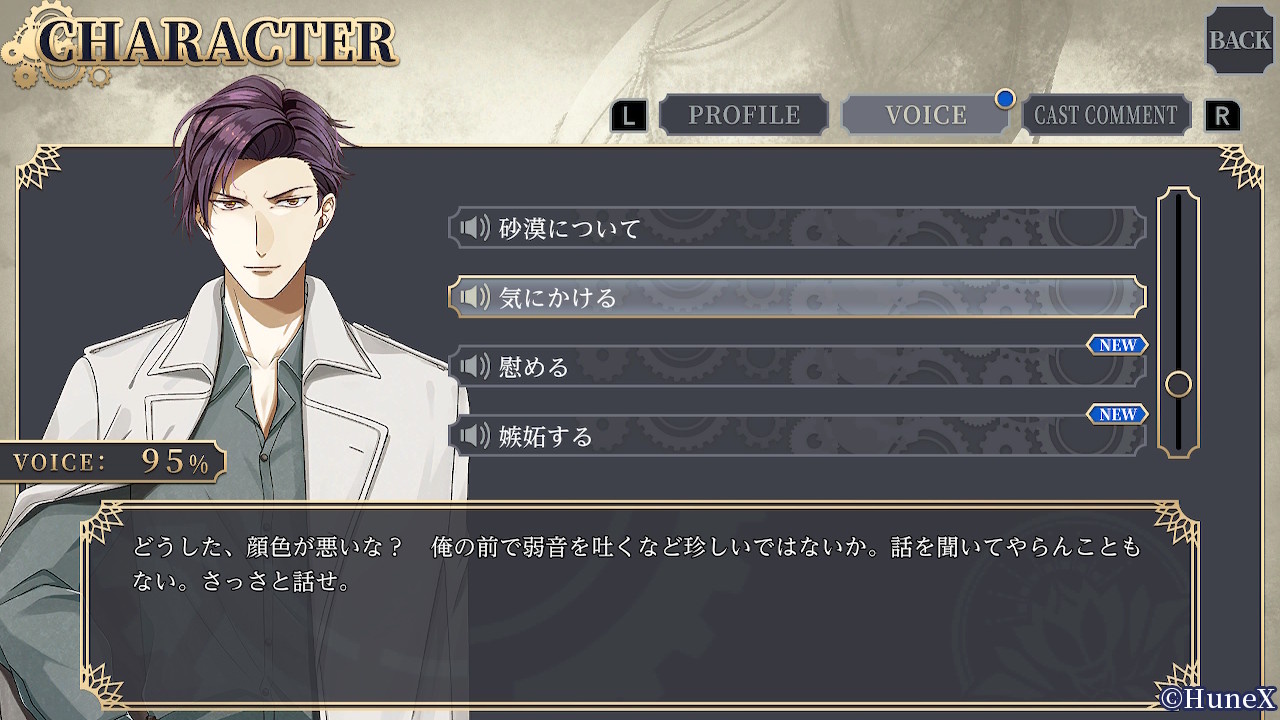Image resolution: width=1280 pixels, height=720 pixels.
Task: Open the CAST COMMENT tab
Action: coord(1106,115)
